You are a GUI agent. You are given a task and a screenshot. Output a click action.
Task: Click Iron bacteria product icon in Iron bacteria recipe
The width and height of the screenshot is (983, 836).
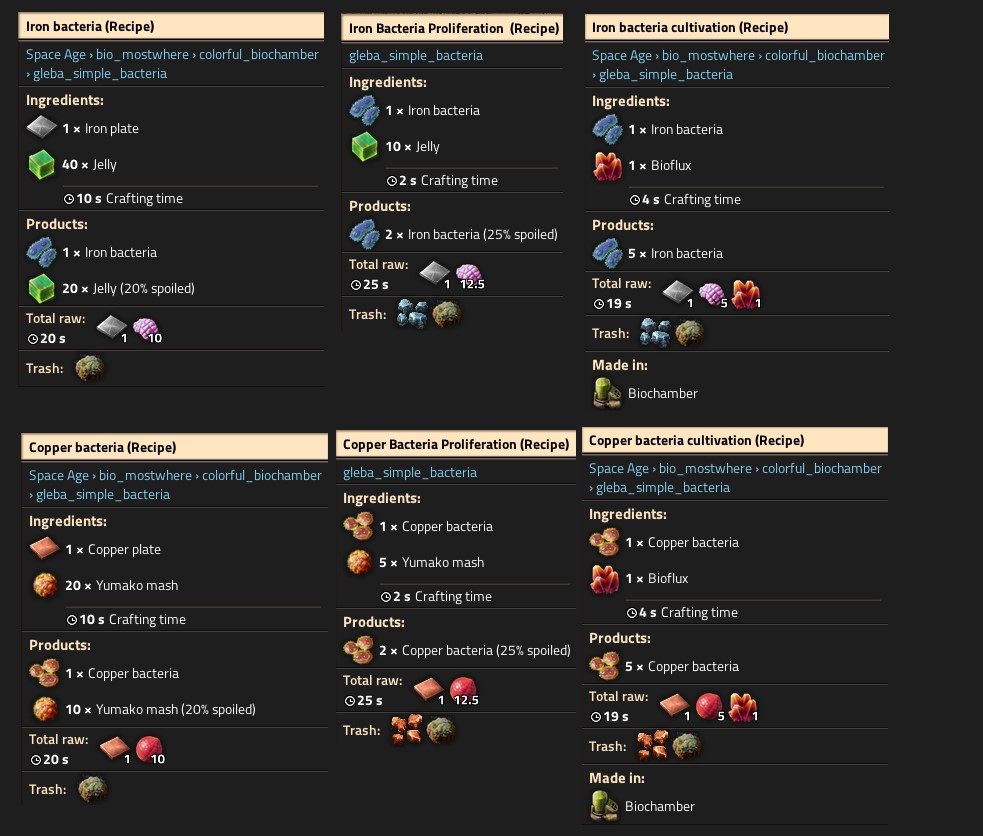coord(41,253)
